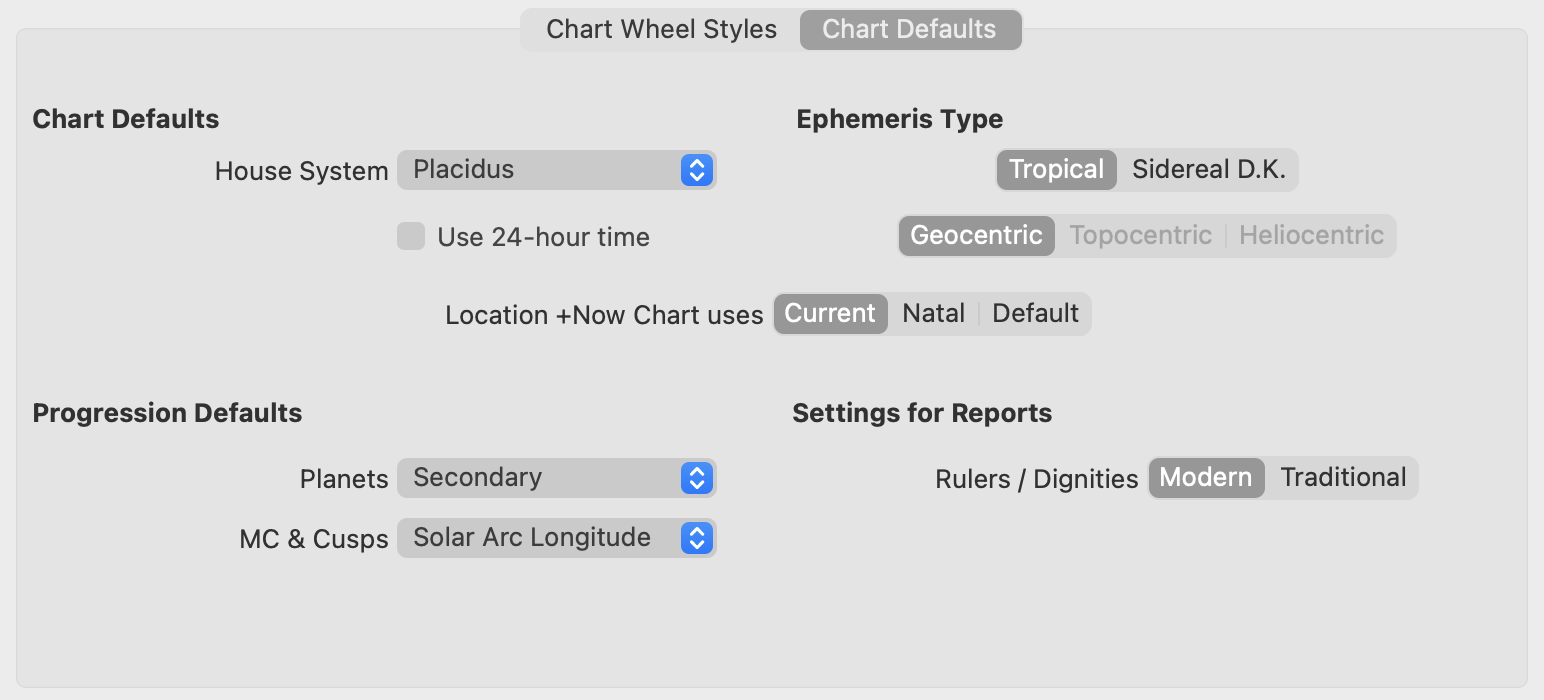Set Now Chart location to Default
Viewport: 1544px width, 700px height.
click(x=1035, y=314)
